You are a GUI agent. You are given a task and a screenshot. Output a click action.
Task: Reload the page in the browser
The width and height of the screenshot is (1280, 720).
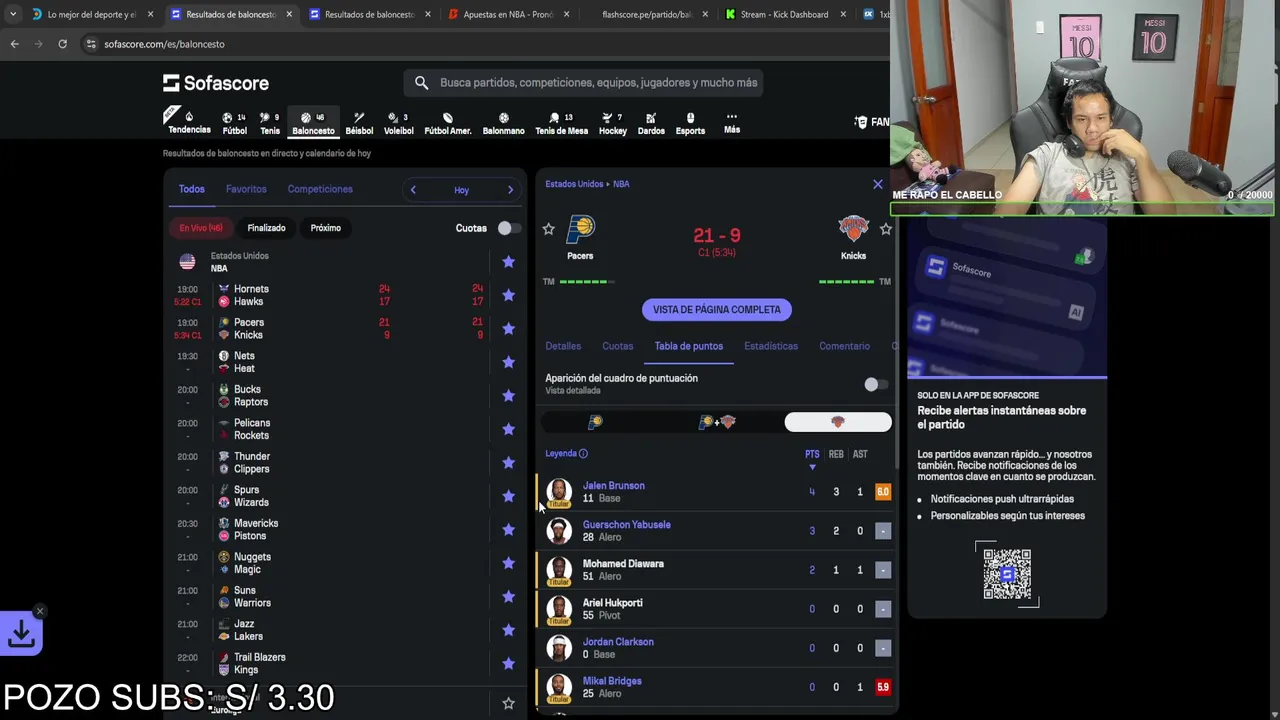click(62, 44)
